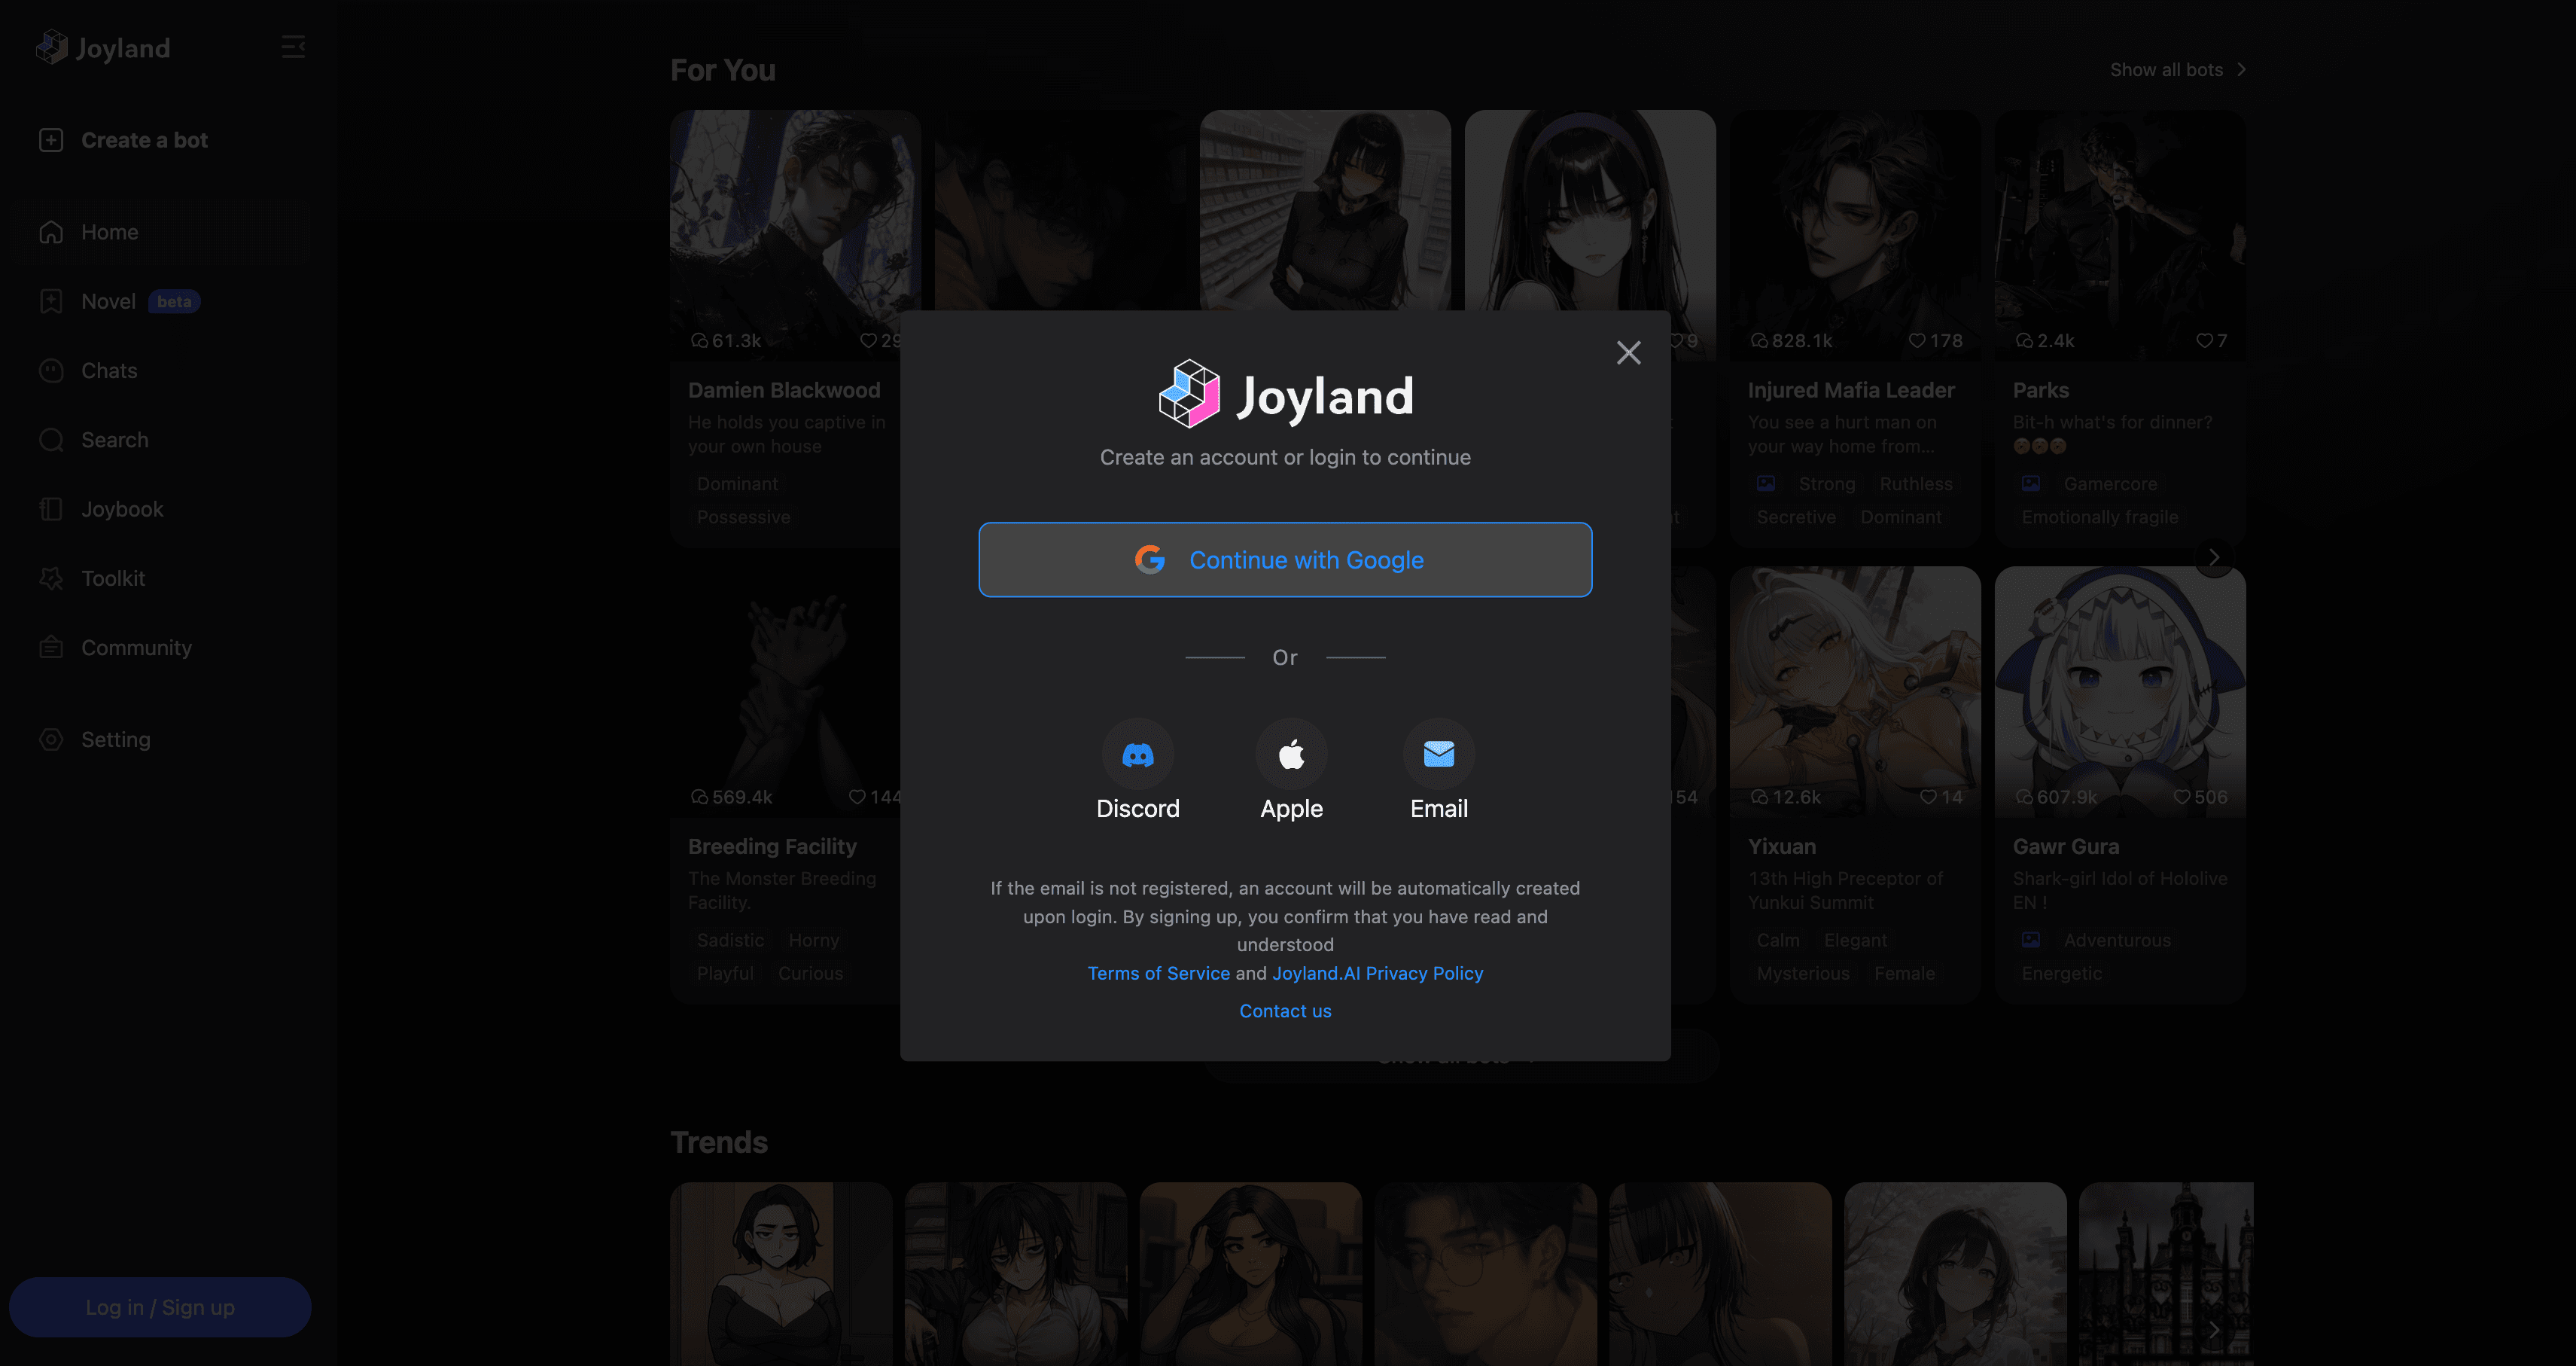The width and height of the screenshot is (2576, 1366).
Task: Collapse the sidebar menu icon
Action: pos(293,47)
